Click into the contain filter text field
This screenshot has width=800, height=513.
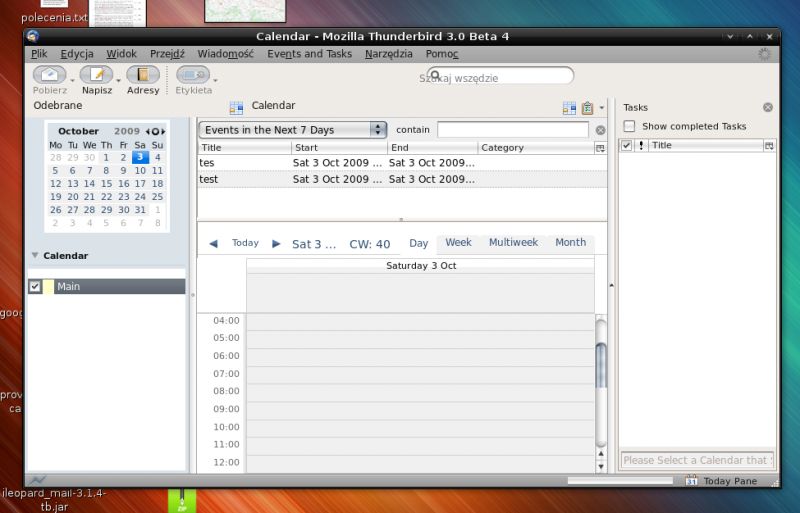coord(513,130)
